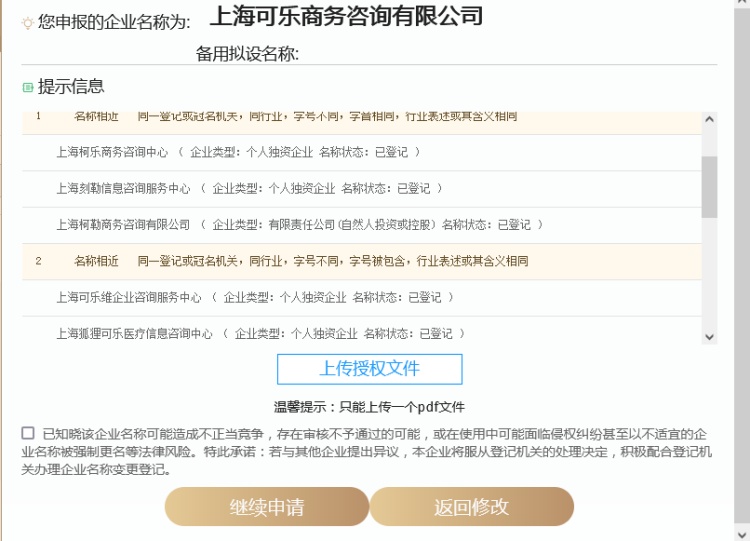Screen dimensions: 750x541
Task: Tick the 已知晓该企业名称 commitment checkbox
Action: 27,433
